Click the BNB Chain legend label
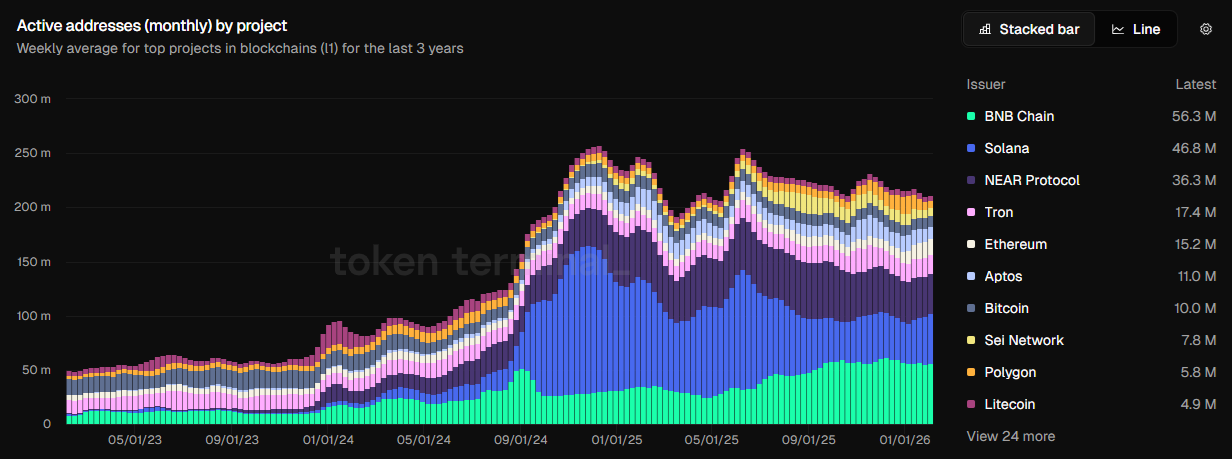The image size is (1232, 459). point(1019,116)
